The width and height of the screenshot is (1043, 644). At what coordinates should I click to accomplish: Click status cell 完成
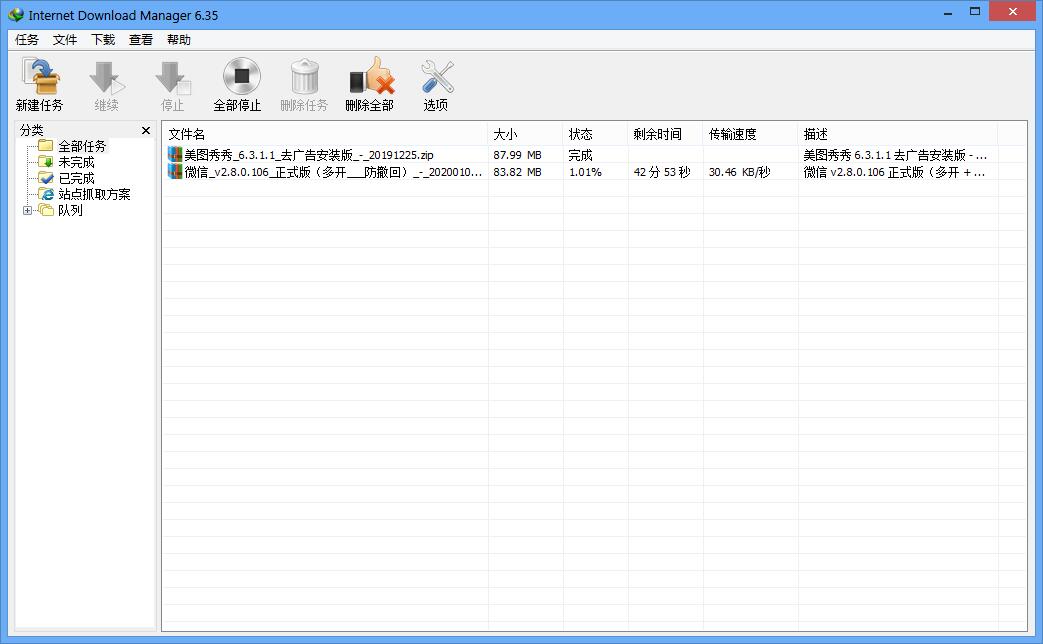pyautogui.click(x=581, y=155)
